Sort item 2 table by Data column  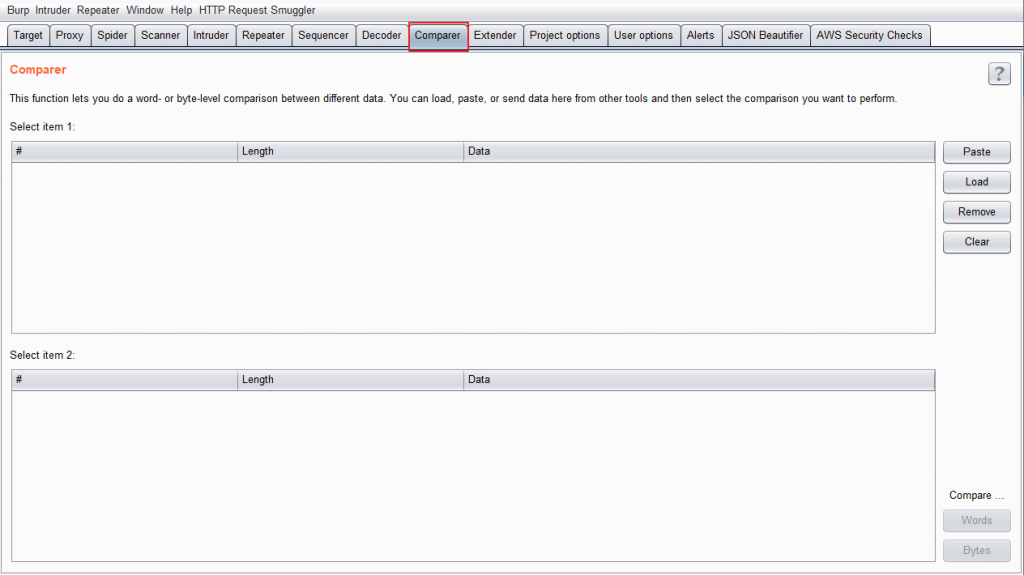(699, 380)
